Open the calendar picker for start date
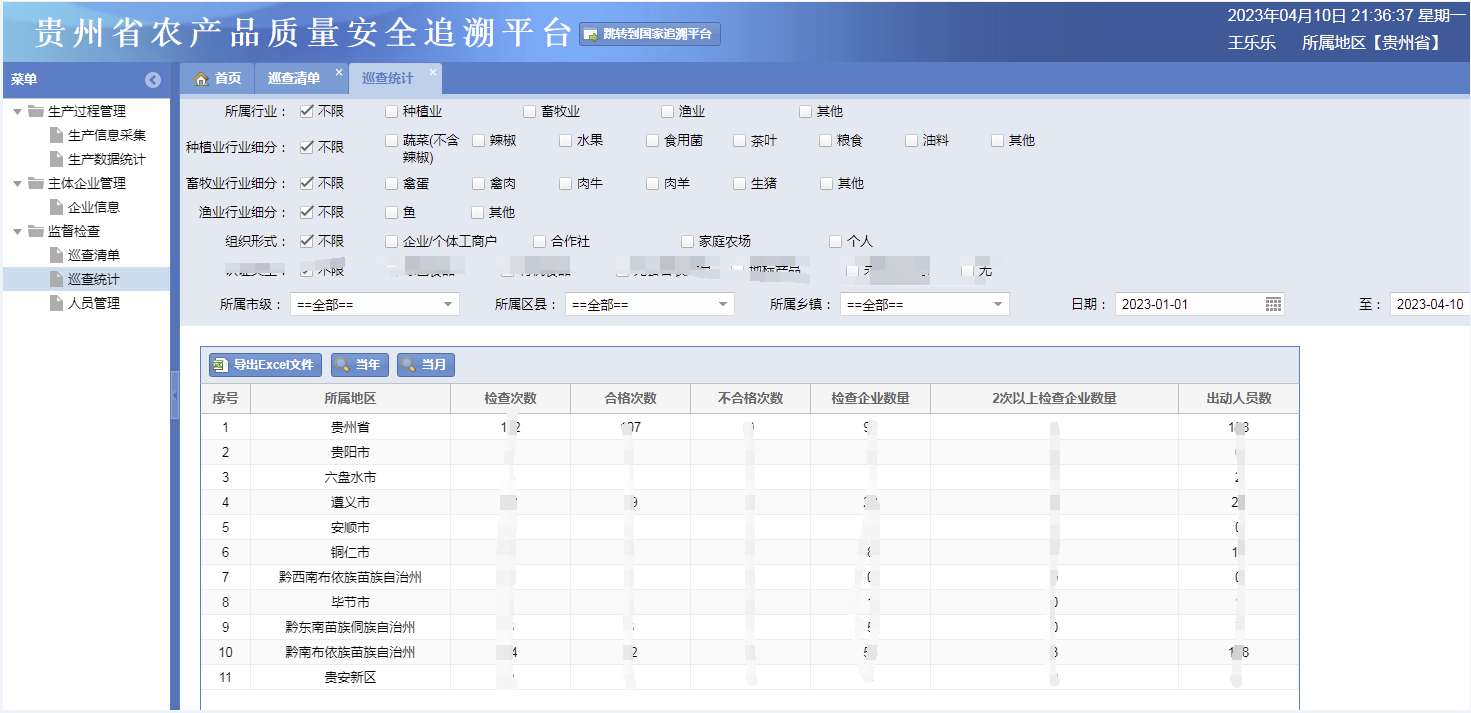The height and width of the screenshot is (713, 1471). coord(1273,304)
